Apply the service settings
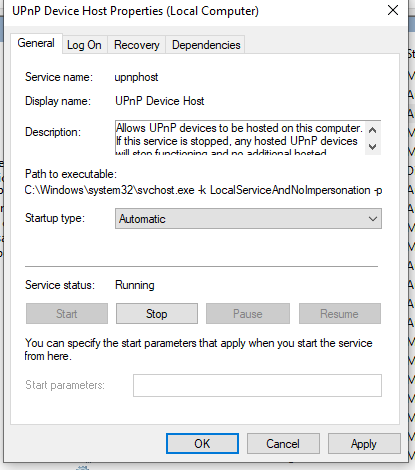This screenshot has width=415, height=470. click(364, 444)
